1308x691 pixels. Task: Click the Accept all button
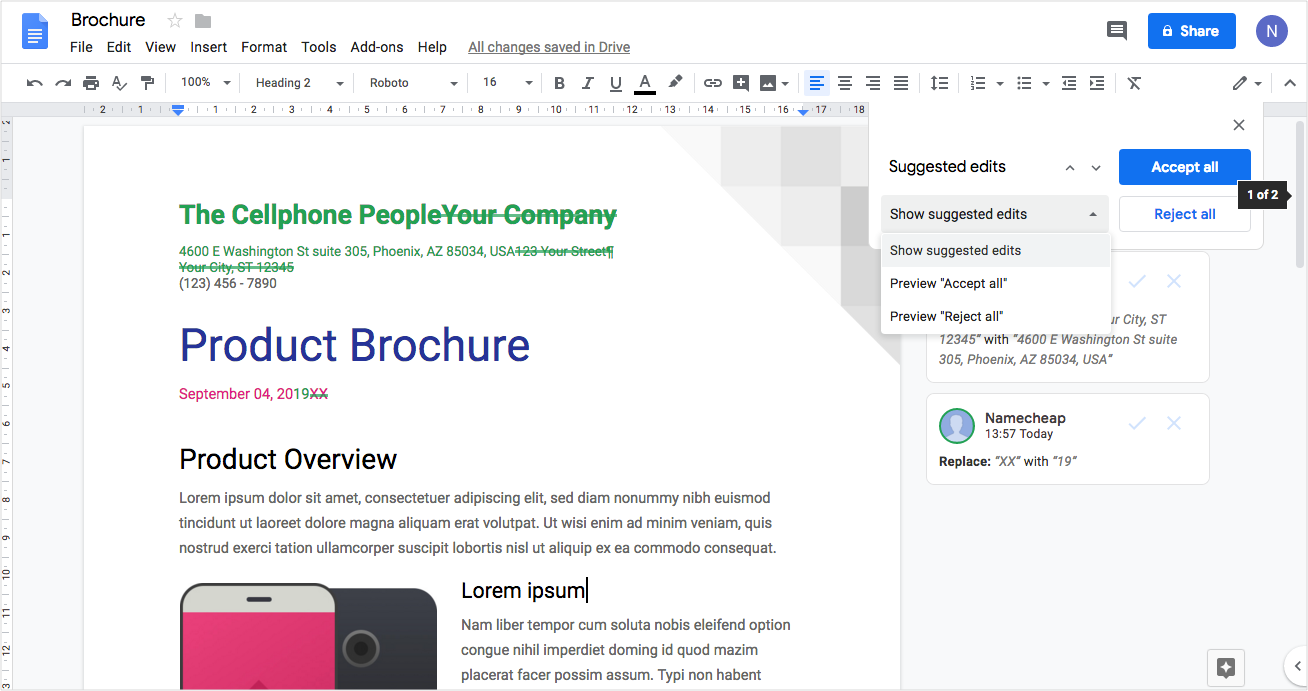pos(1184,167)
